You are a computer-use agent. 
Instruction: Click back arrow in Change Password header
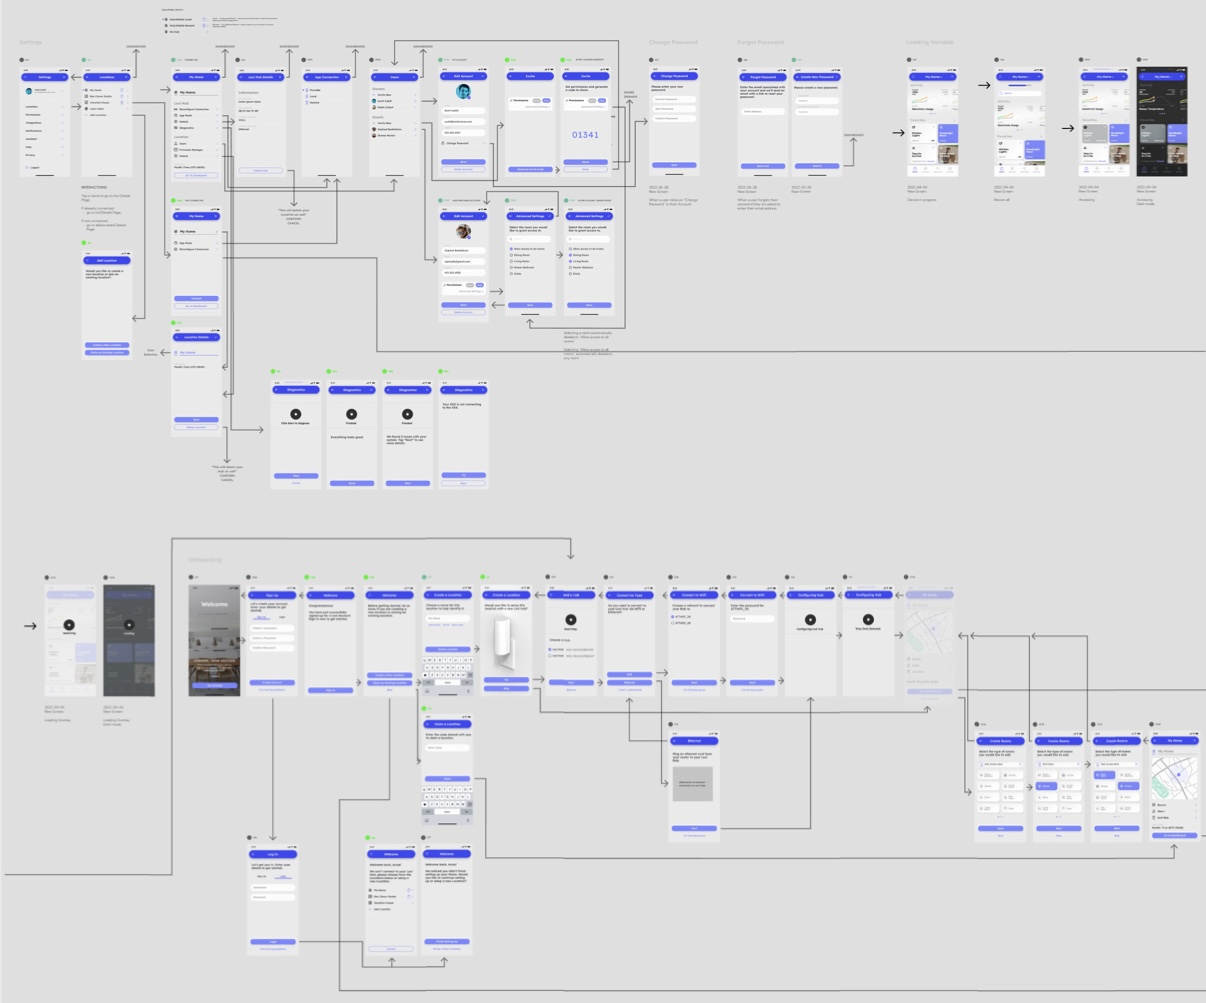[656, 76]
